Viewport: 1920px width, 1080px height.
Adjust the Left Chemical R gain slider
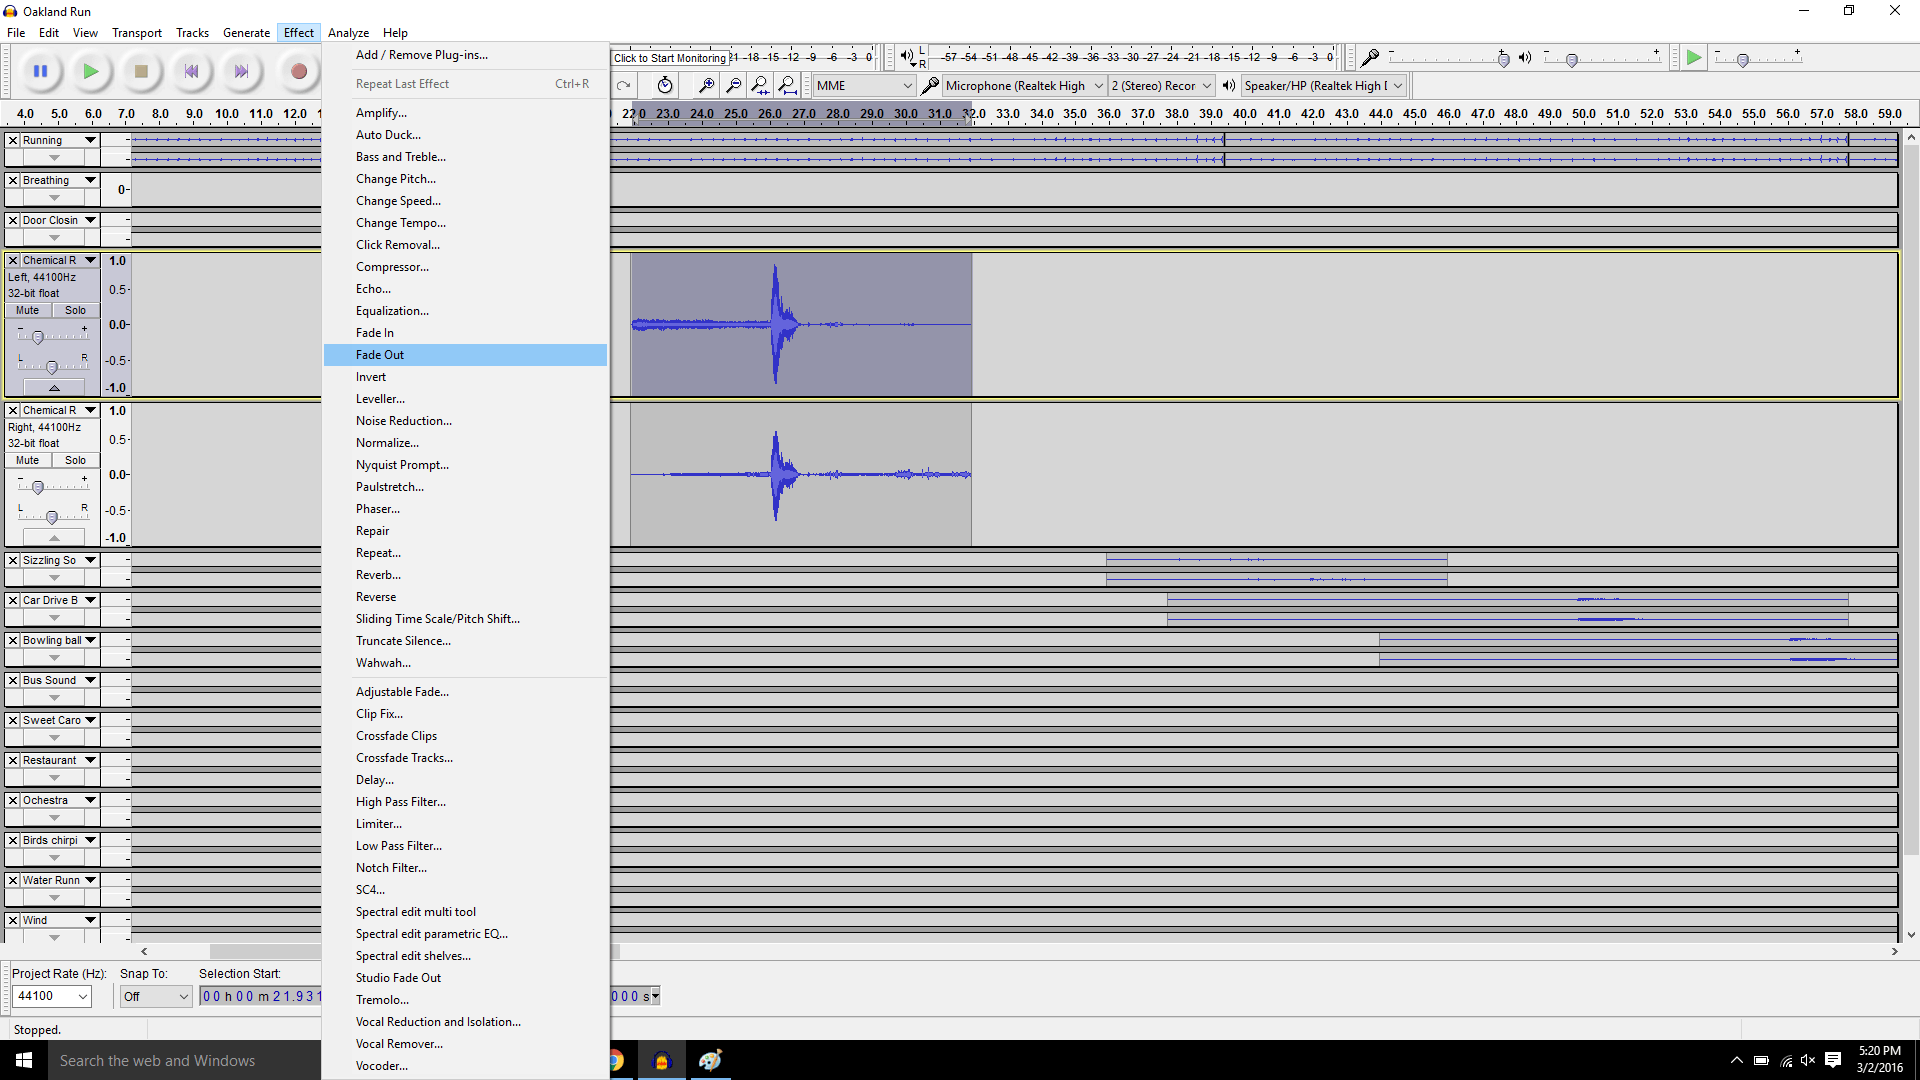pyautogui.click(x=38, y=337)
